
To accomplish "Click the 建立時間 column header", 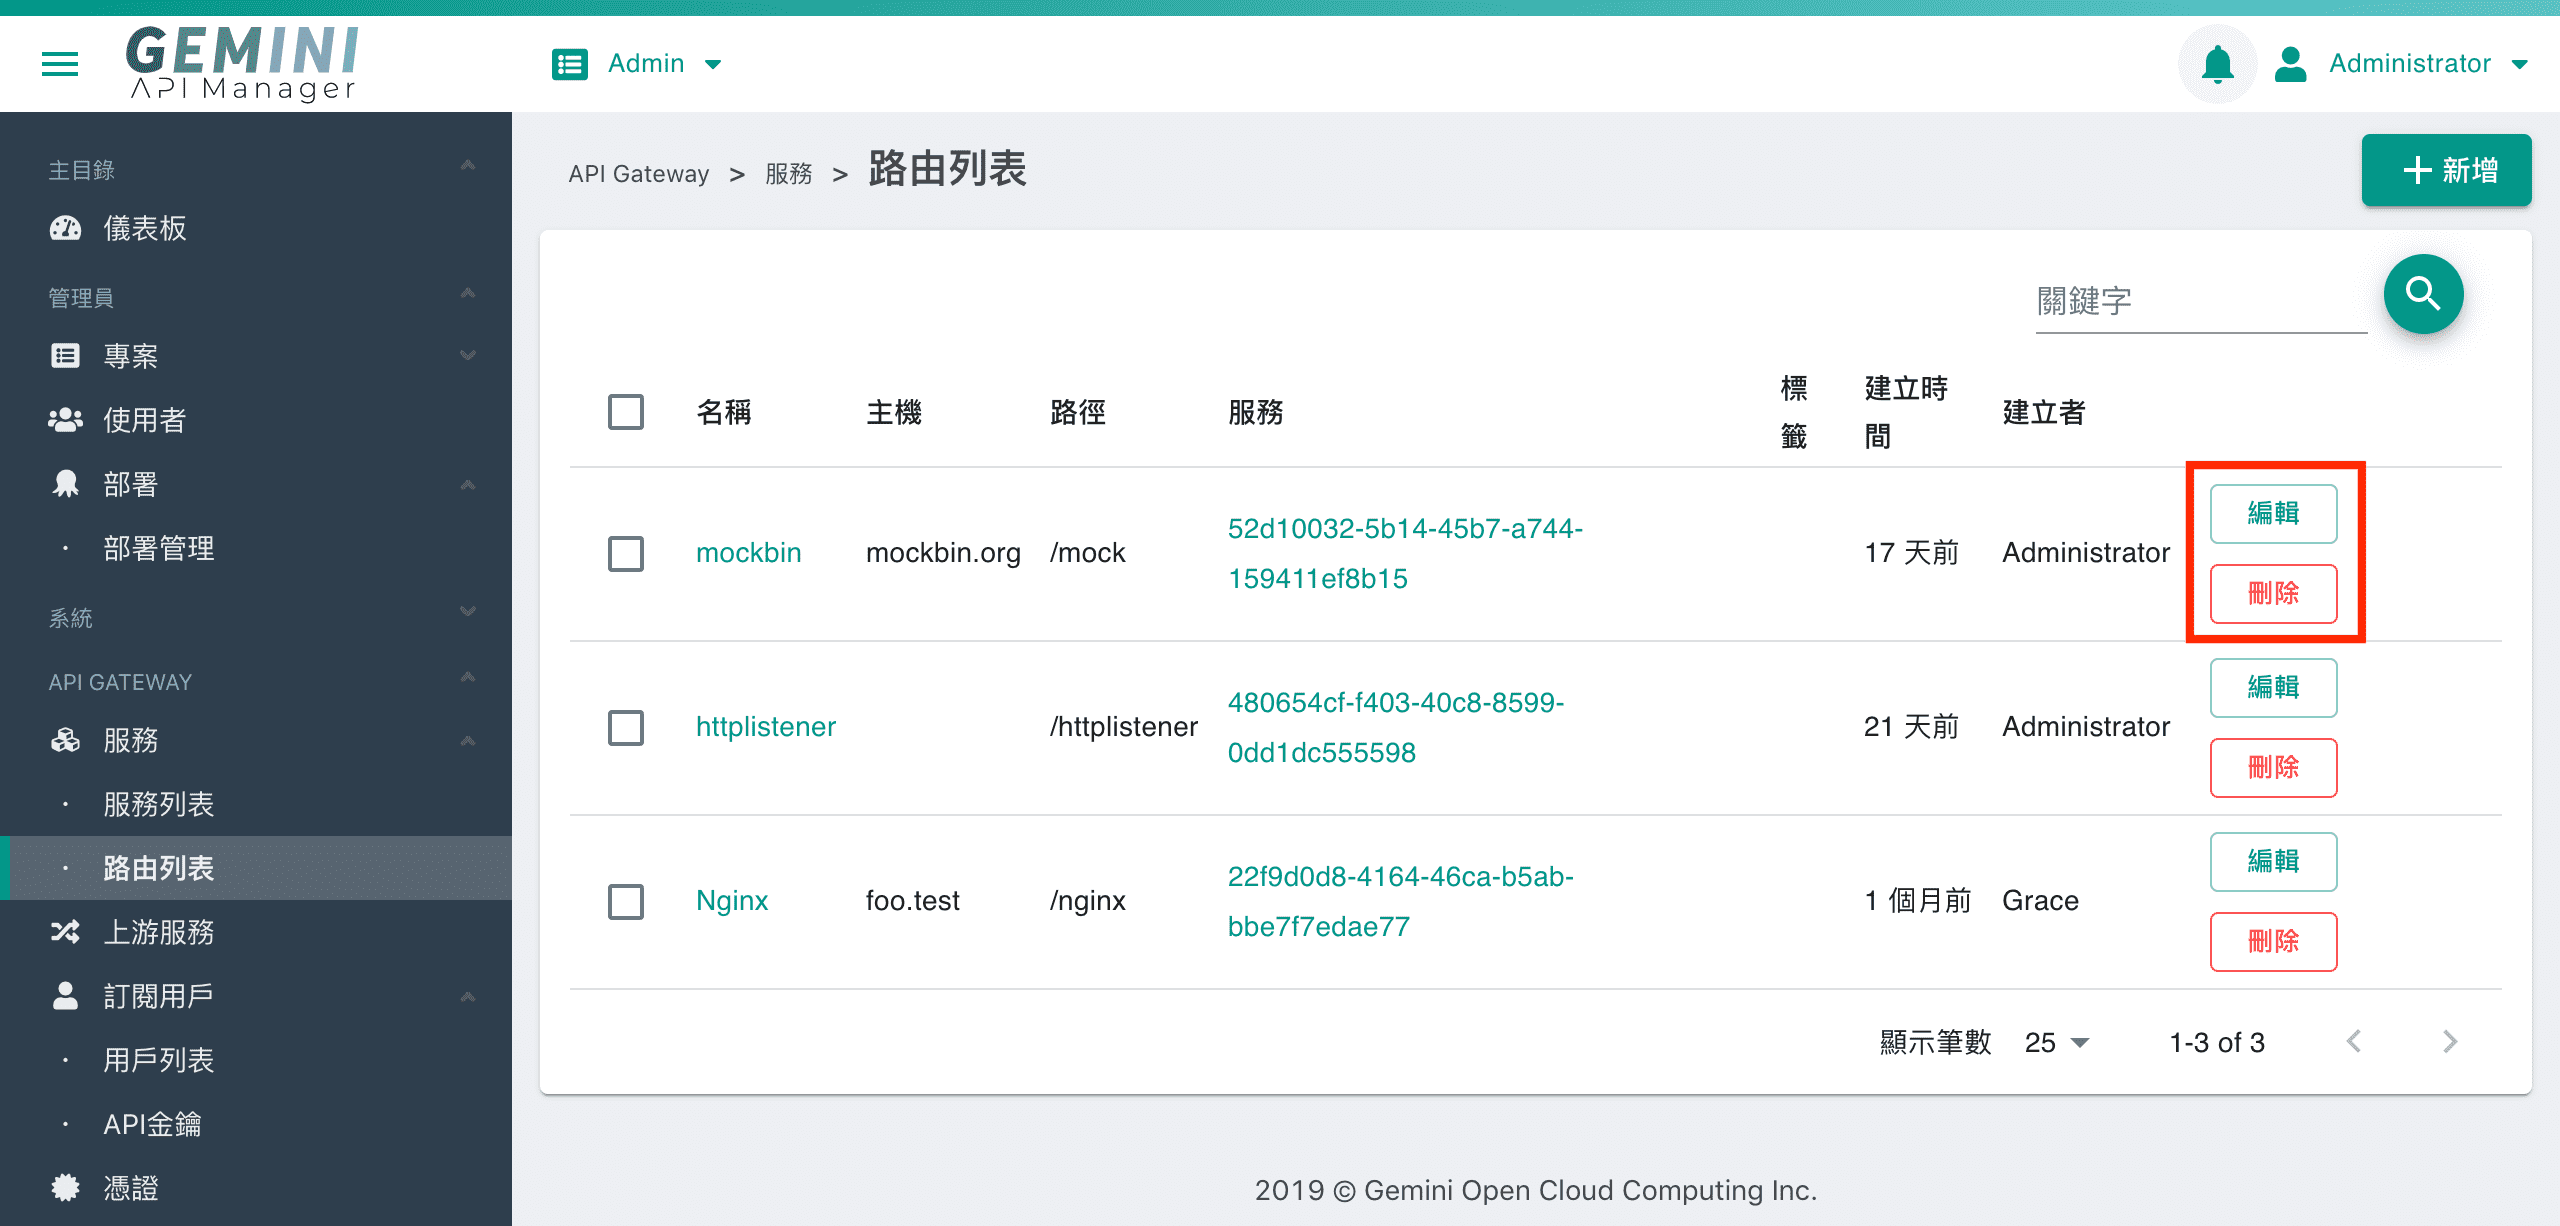I will (x=1906, y=412).
